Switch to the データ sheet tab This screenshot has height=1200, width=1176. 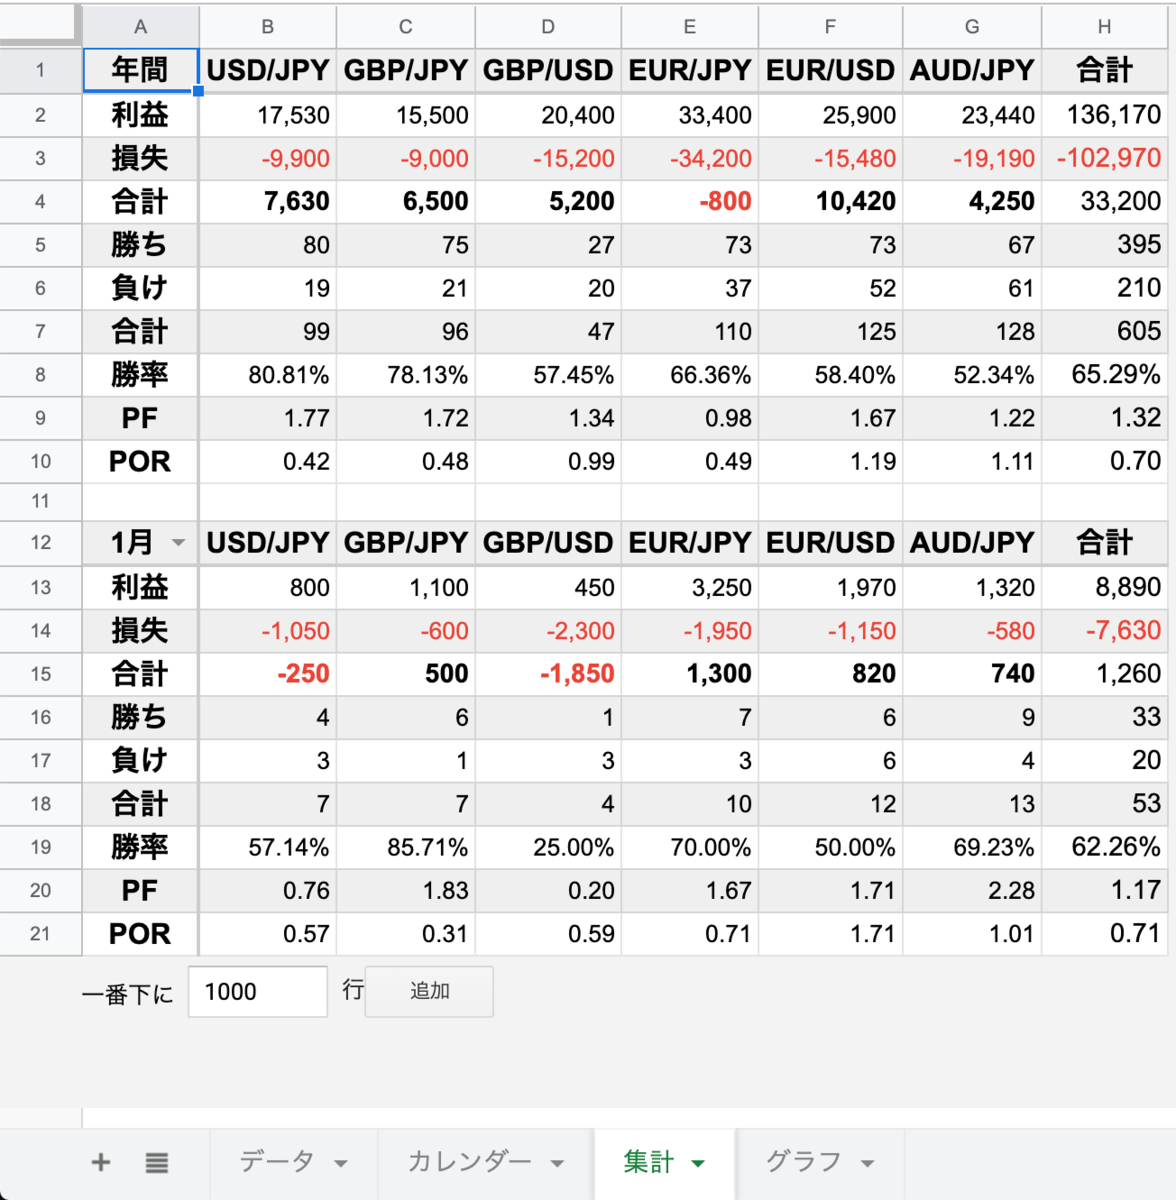point(294,1162)
